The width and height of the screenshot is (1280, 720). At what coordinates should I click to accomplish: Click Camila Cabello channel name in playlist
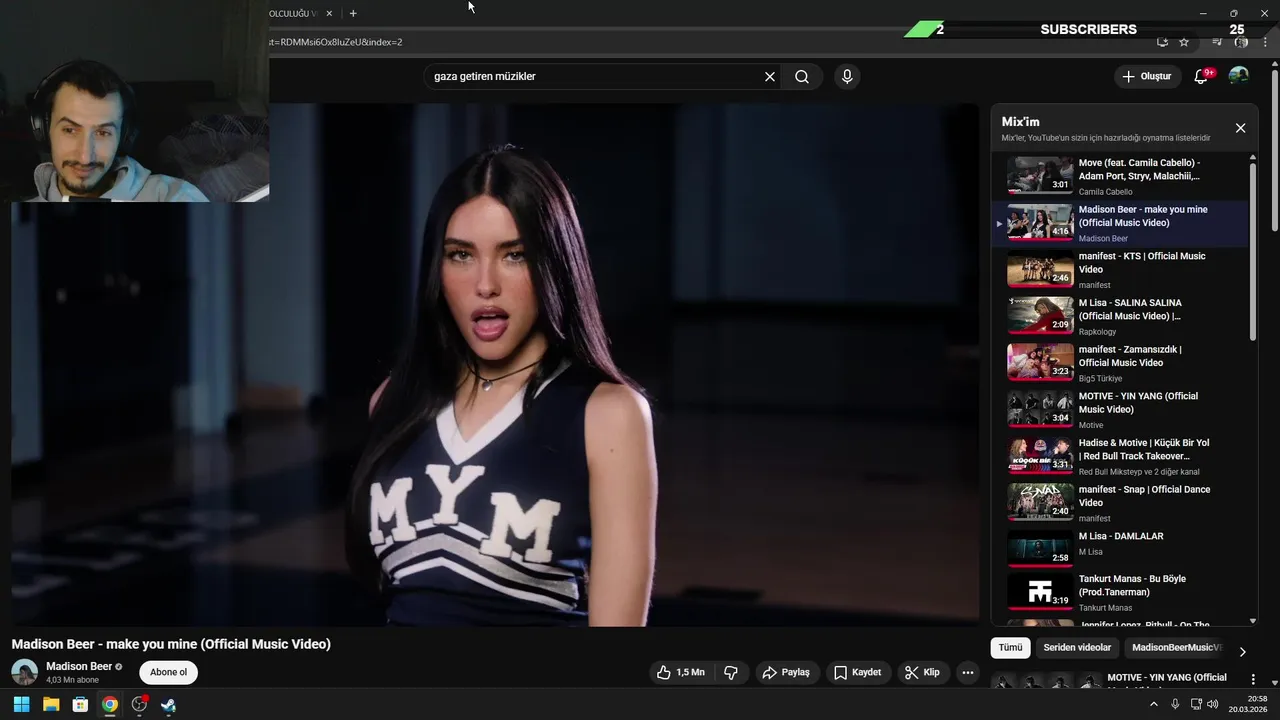tap(1105, 192)
